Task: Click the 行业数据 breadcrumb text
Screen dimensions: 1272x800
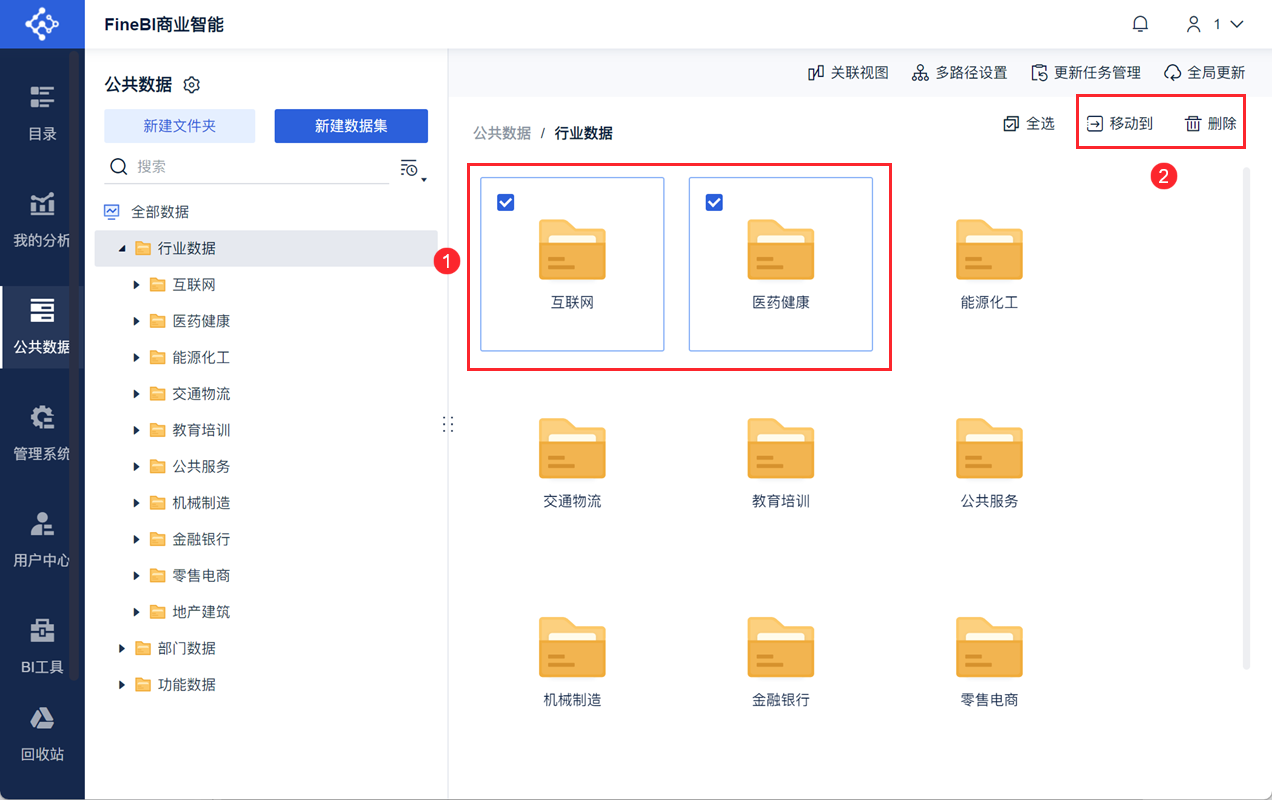Action: pos(584,133)
